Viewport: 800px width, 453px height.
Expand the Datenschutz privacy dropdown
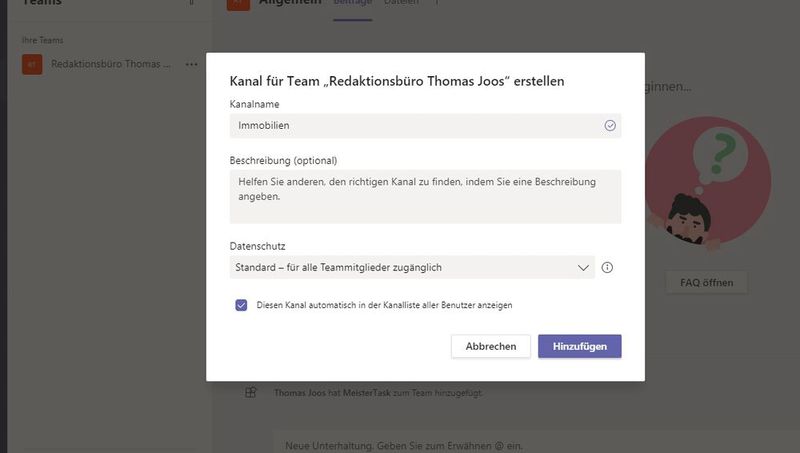point(584,268)
